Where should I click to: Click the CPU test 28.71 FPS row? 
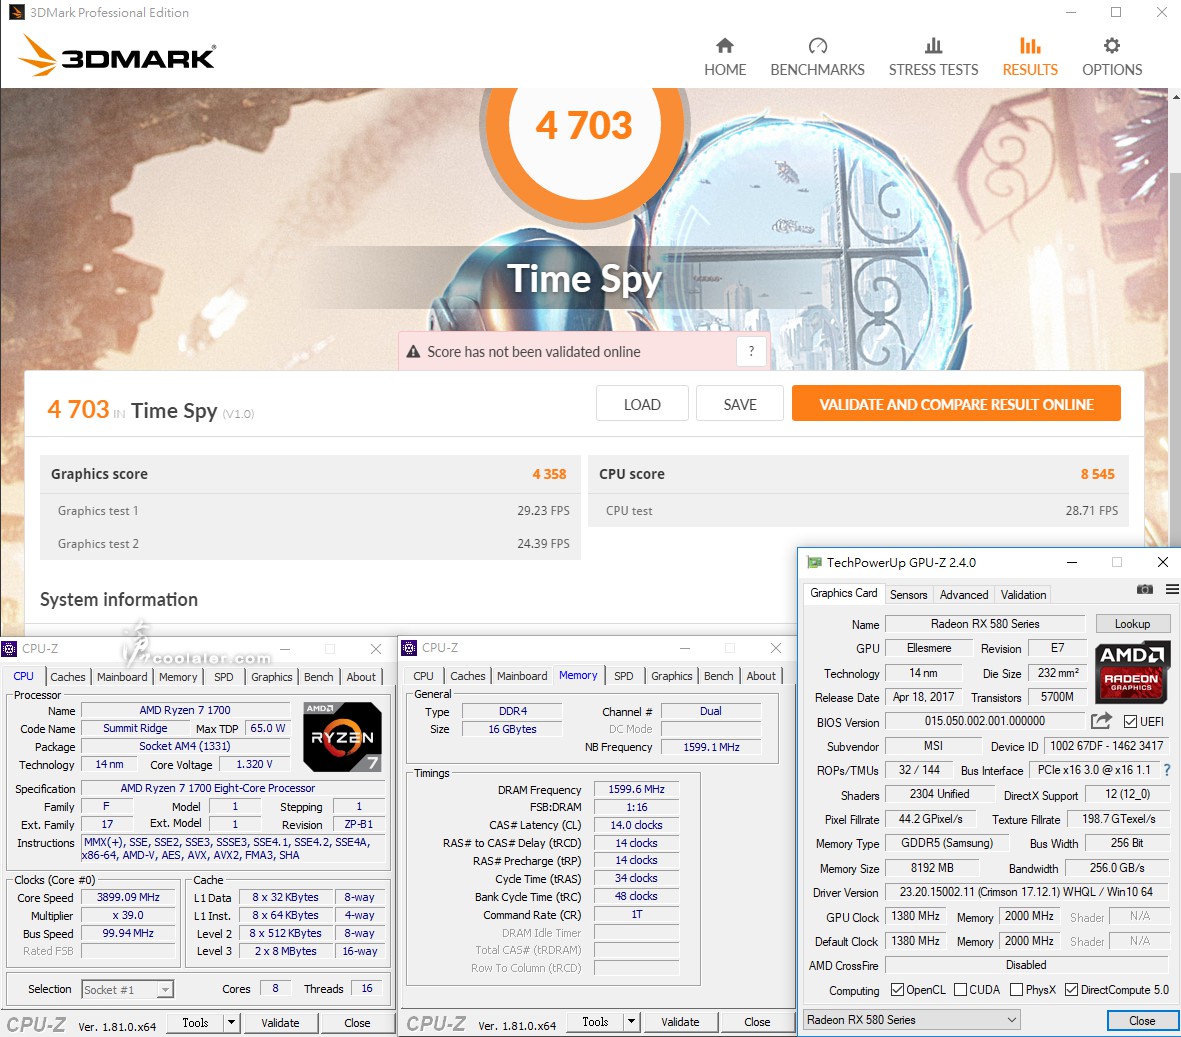click(x=859, y=511)
